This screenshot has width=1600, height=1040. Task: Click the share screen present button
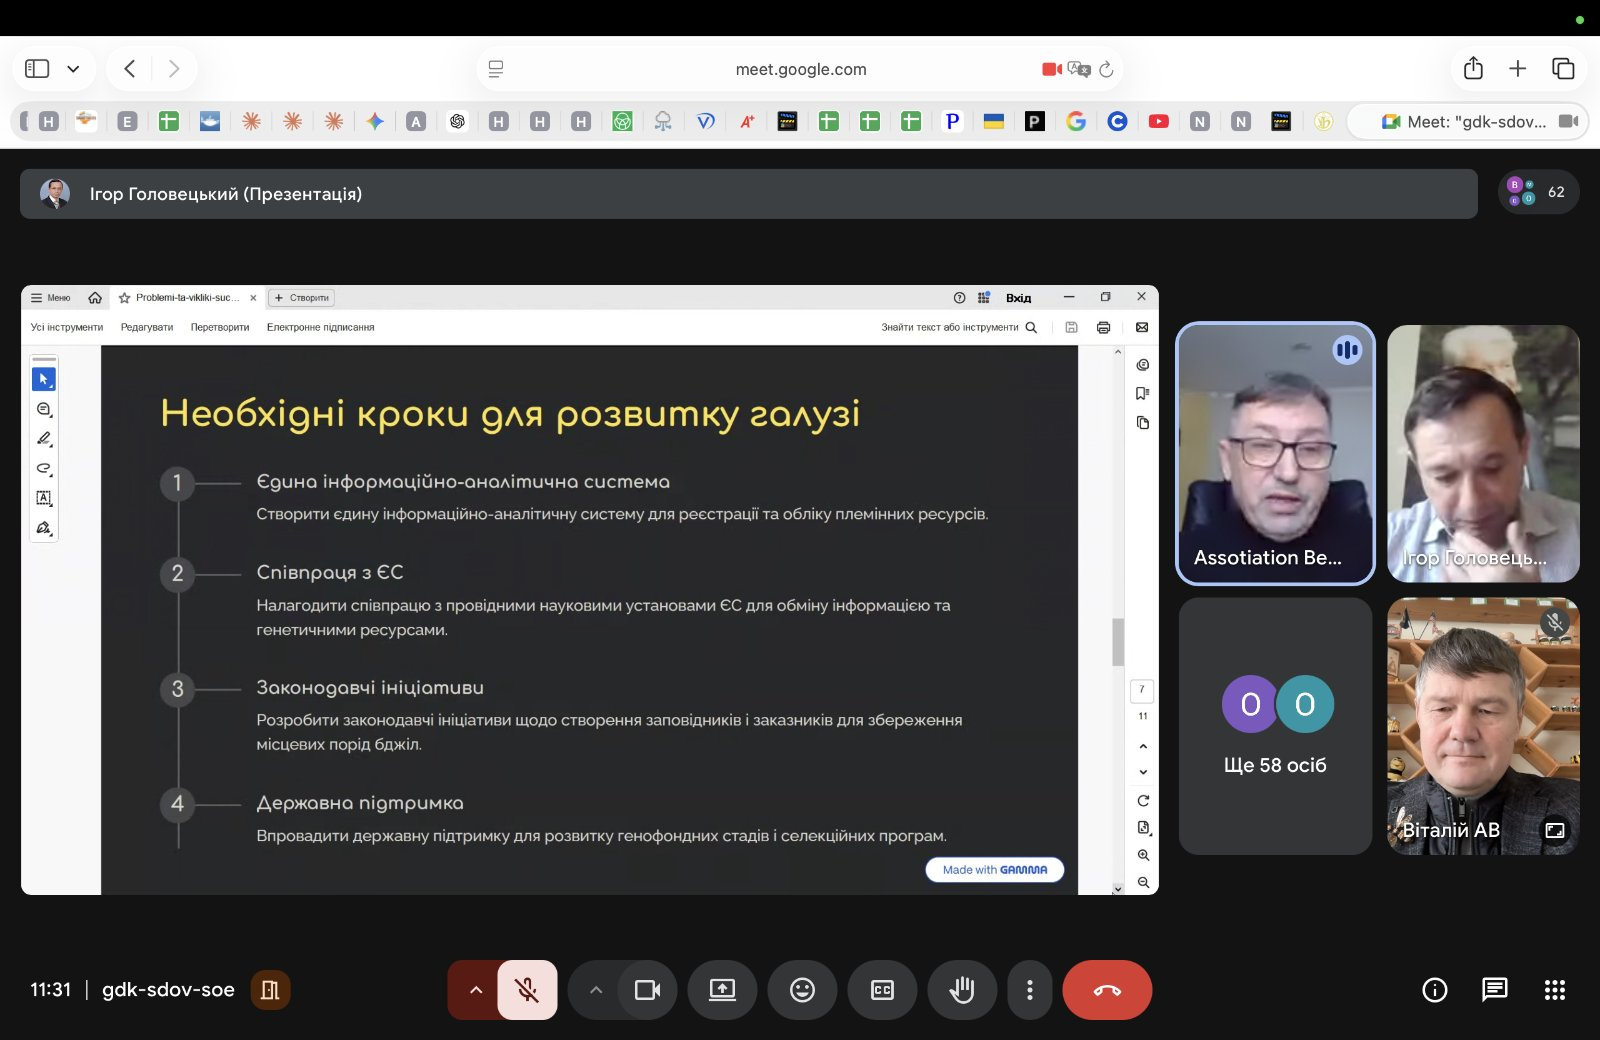(722, 990)
